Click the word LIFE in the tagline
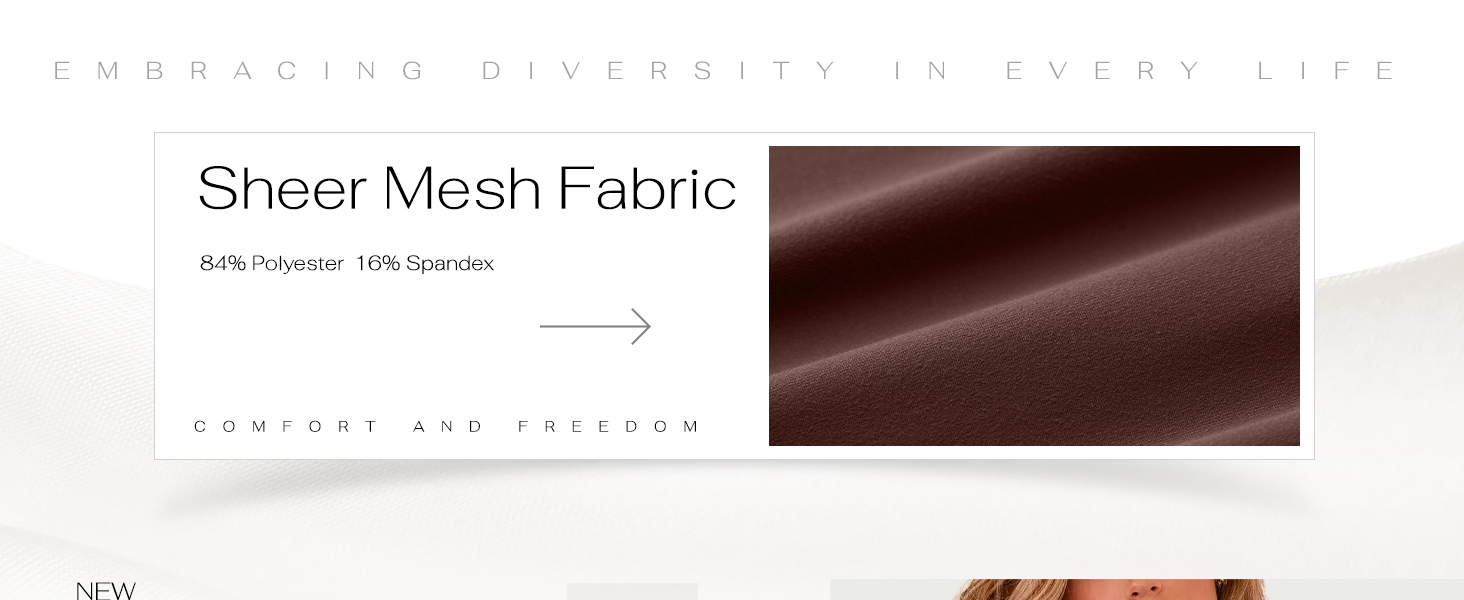The image size is (1464, 600). point(1327,71)
